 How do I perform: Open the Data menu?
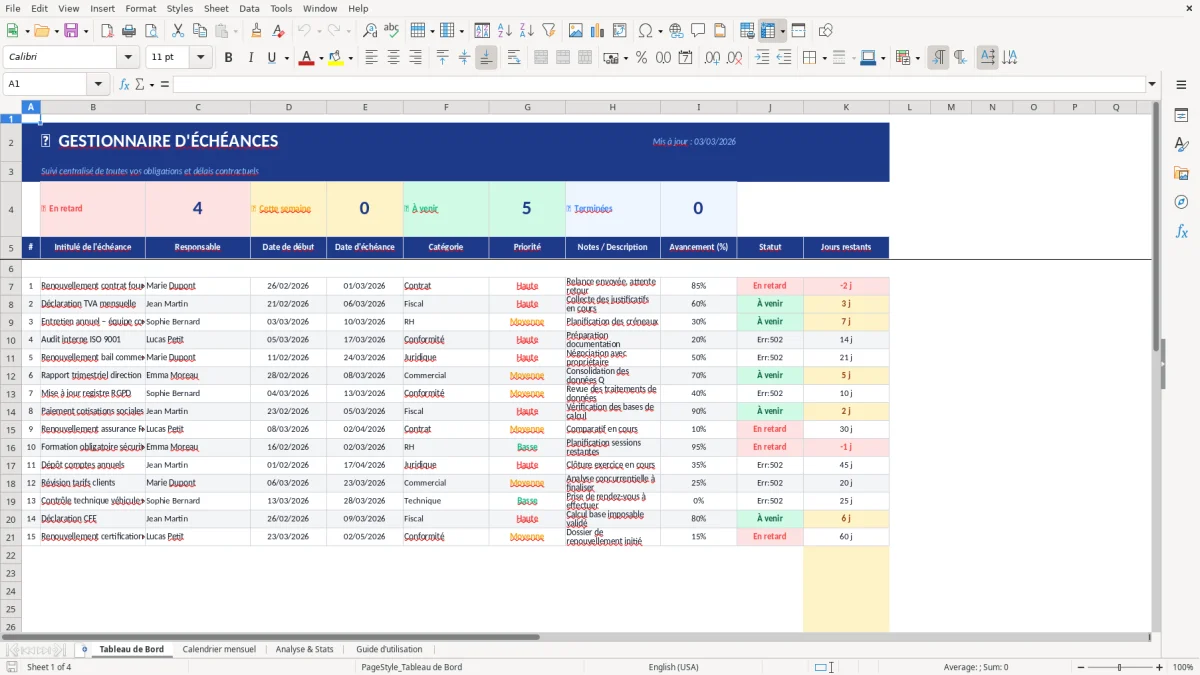click(x=248, y=8)
